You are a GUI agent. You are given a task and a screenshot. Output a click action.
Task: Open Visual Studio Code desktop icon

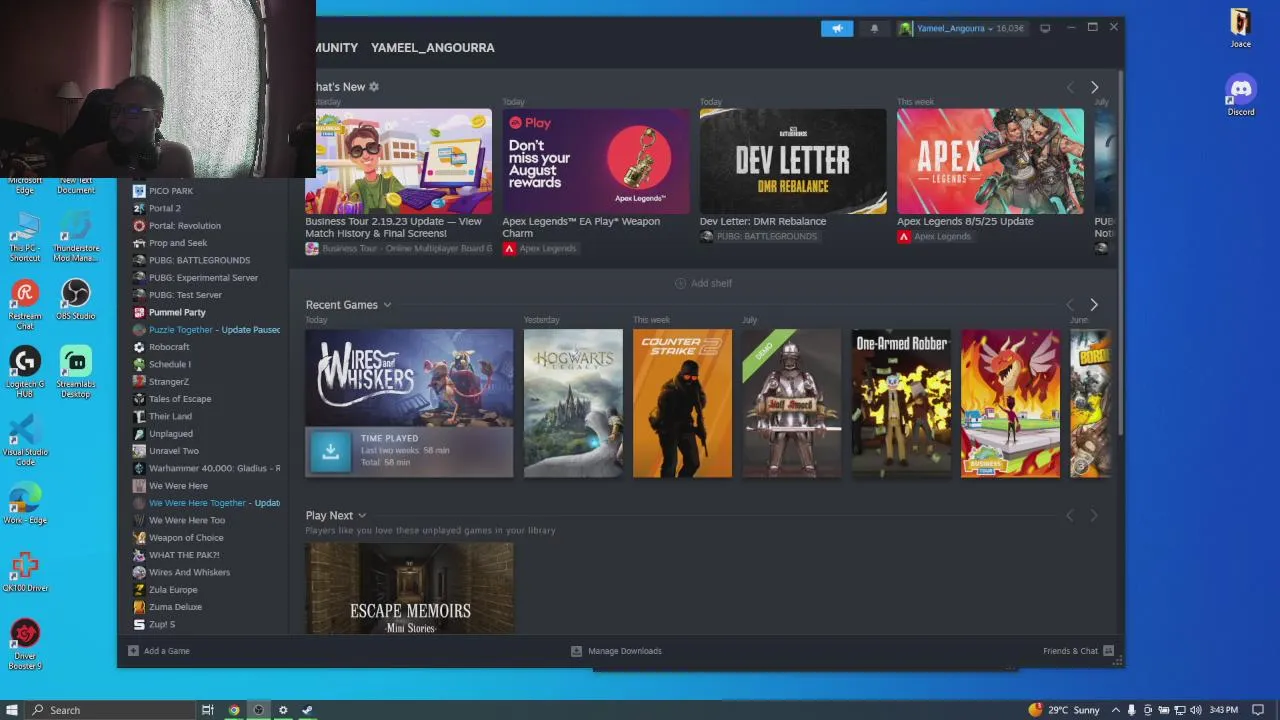[x=25, y=440]
